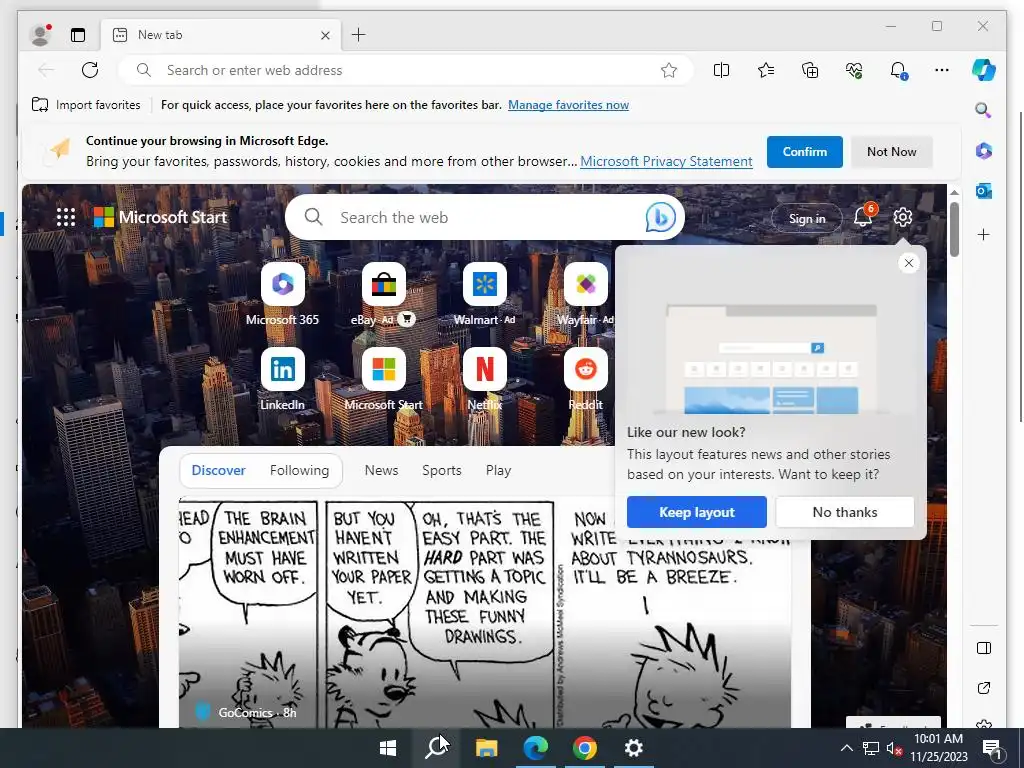The image size is (1024, 768).
Task: Click No thanks
Action: point(844,512)
